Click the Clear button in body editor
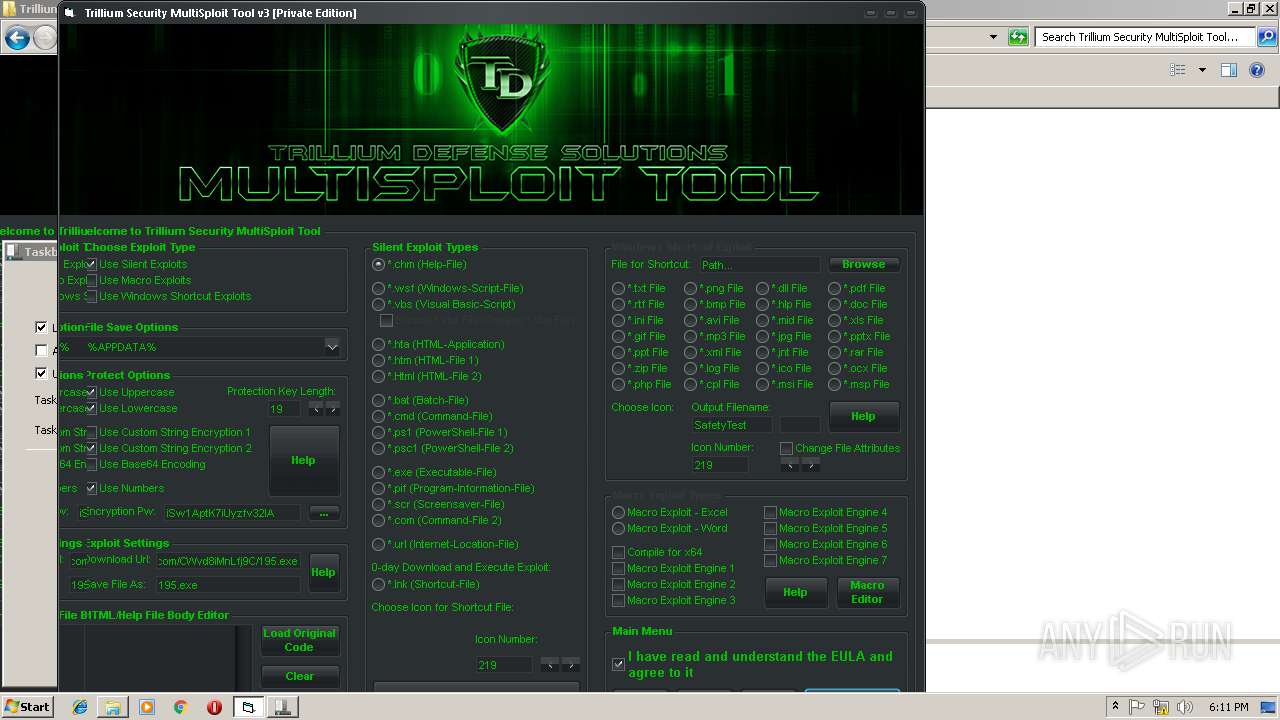The width and height of the screenshot is (1280, 720). click(x=300, y=676)
